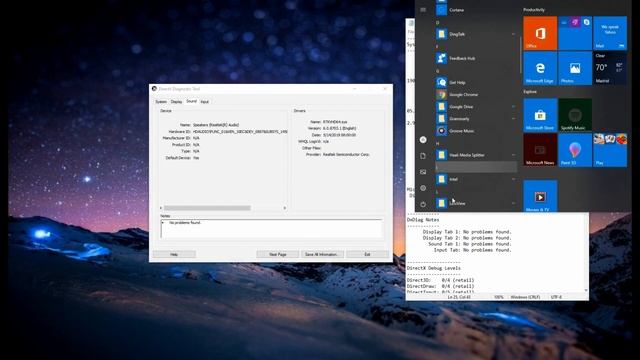Open the Play games tile
This screenshot has height=360, width=640.
pos(610,150)
